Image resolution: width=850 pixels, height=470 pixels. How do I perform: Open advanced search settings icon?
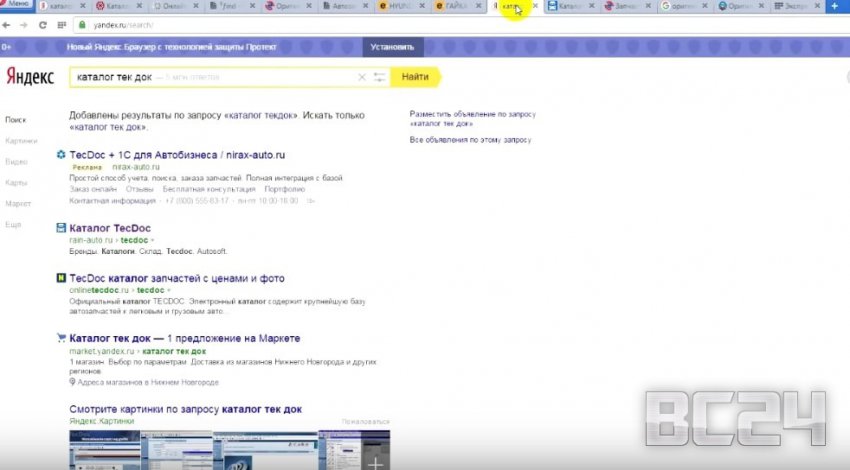coord(379,77)
